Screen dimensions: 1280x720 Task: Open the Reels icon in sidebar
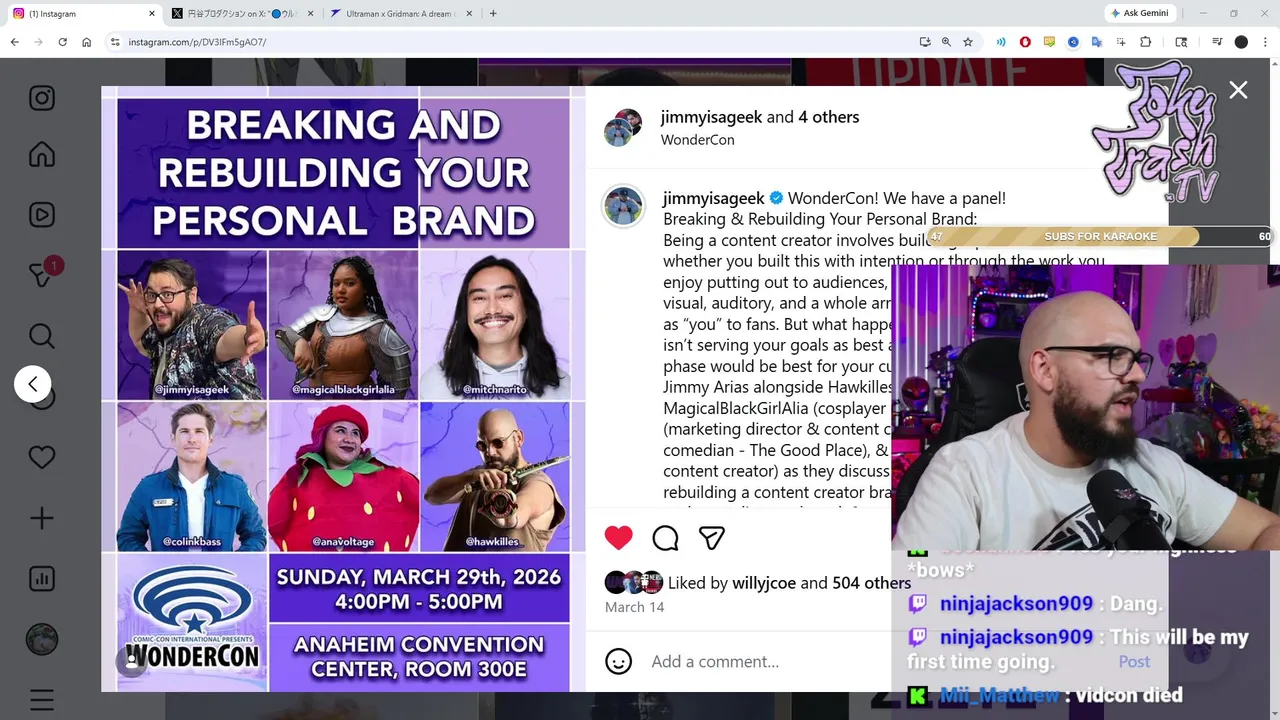[x=42, y=214]
